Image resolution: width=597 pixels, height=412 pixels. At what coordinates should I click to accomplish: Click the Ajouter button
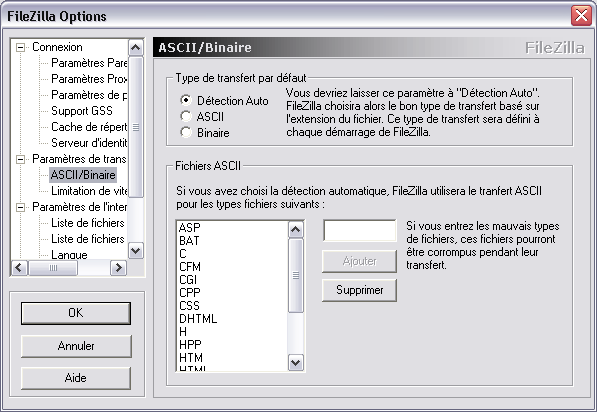pyautogui.click(x=359, y=261)
